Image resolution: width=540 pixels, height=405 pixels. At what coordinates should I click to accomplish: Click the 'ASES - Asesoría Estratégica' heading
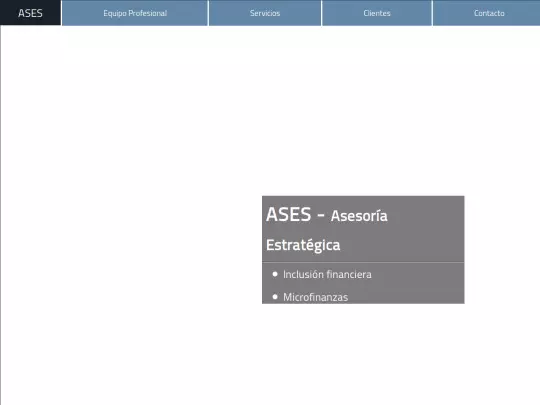click(x=326, y=229)
